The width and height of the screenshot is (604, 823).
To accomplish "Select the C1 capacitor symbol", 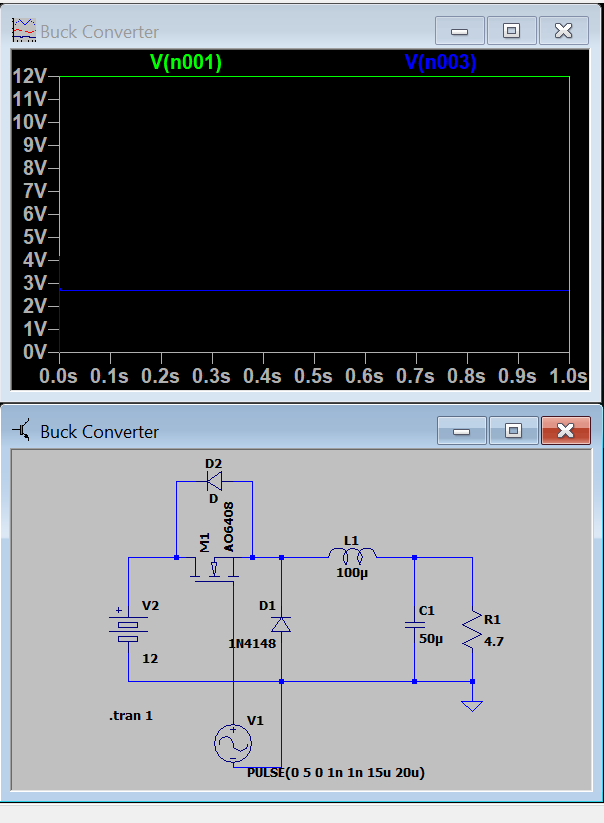I will click(x=415, y=625).
